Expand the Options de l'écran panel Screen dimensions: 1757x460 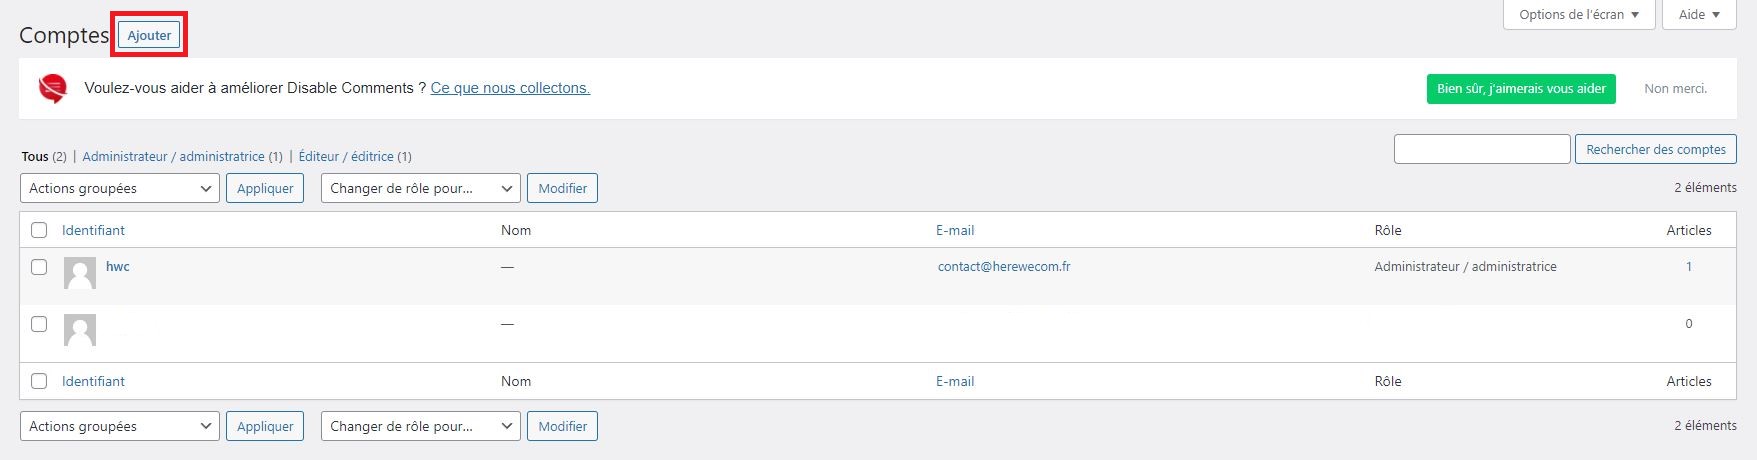coord(1579,15)
